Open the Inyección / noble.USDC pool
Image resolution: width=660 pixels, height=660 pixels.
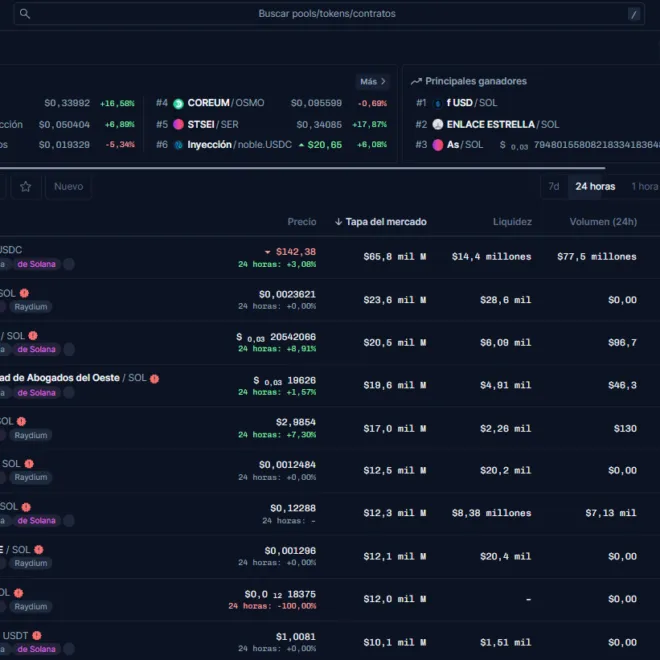pyautogui.click(x=239, y=145)
